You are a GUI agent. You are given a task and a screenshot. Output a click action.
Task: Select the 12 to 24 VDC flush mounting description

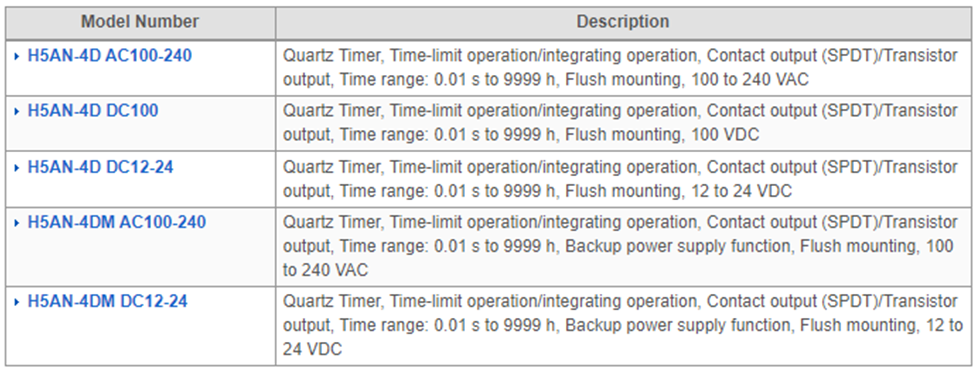[x=620, y=178]
